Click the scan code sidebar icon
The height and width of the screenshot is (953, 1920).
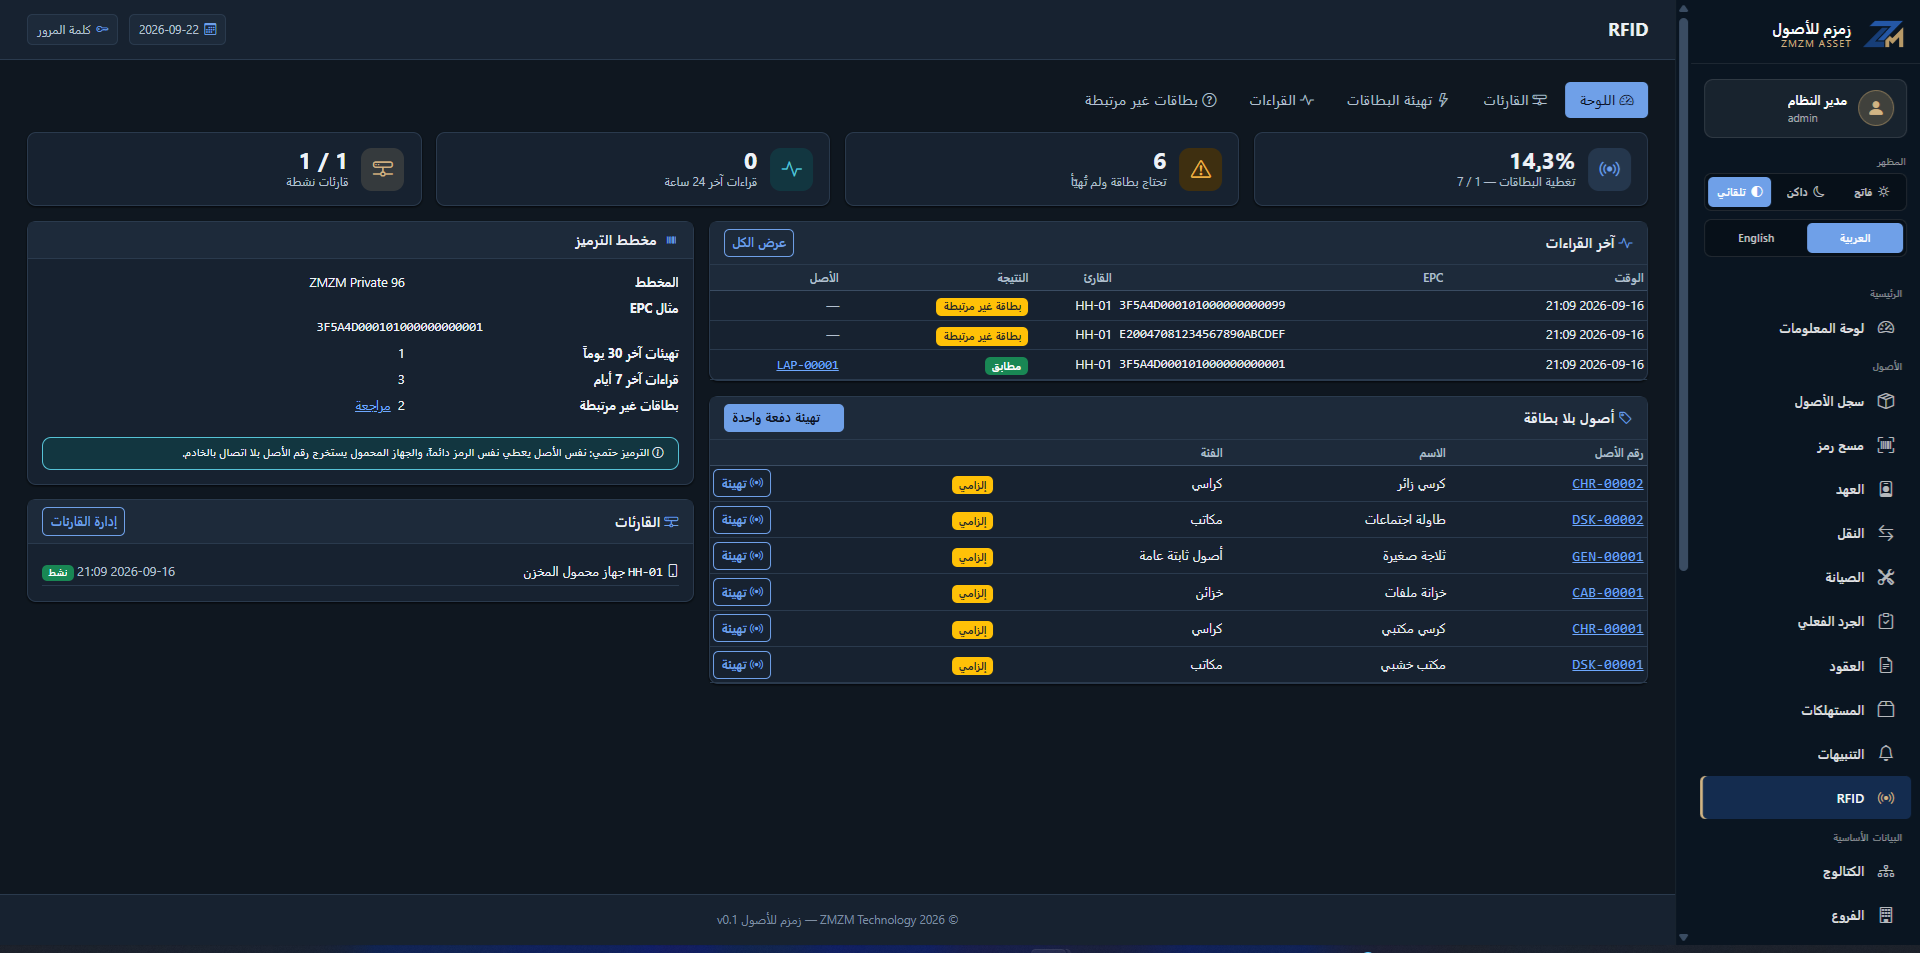point(1886,445)
